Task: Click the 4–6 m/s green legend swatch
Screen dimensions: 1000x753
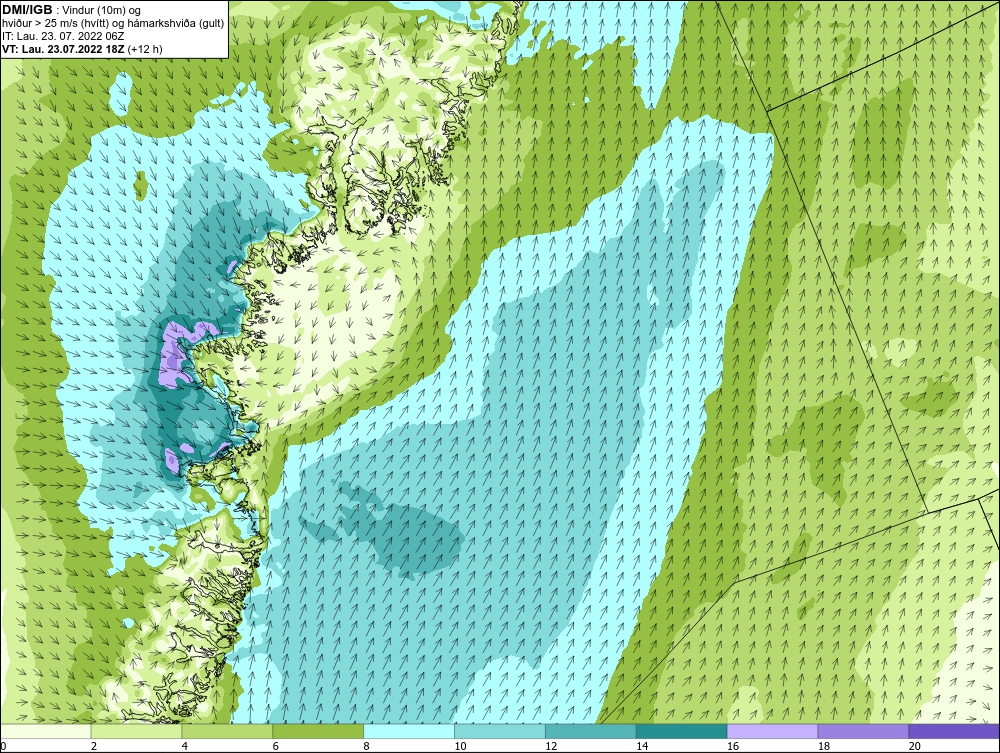Action: tap(227, 731)
